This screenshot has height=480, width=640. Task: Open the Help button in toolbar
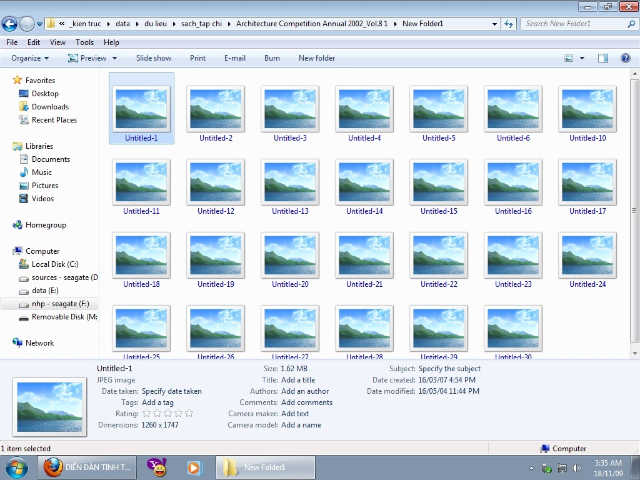[624, 58]
